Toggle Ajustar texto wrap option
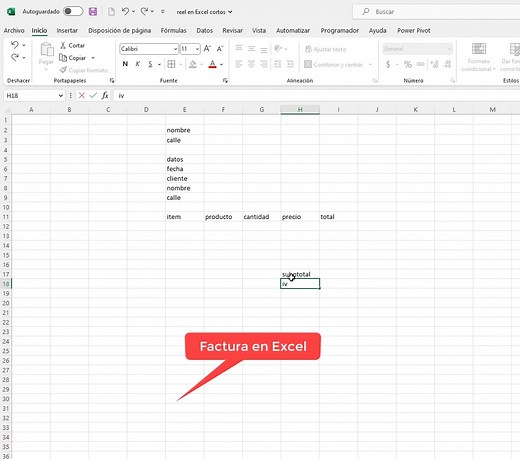Image resolution: width=520 pixels, height=459 pixels. pyautogui.click(x=325, y=49)
